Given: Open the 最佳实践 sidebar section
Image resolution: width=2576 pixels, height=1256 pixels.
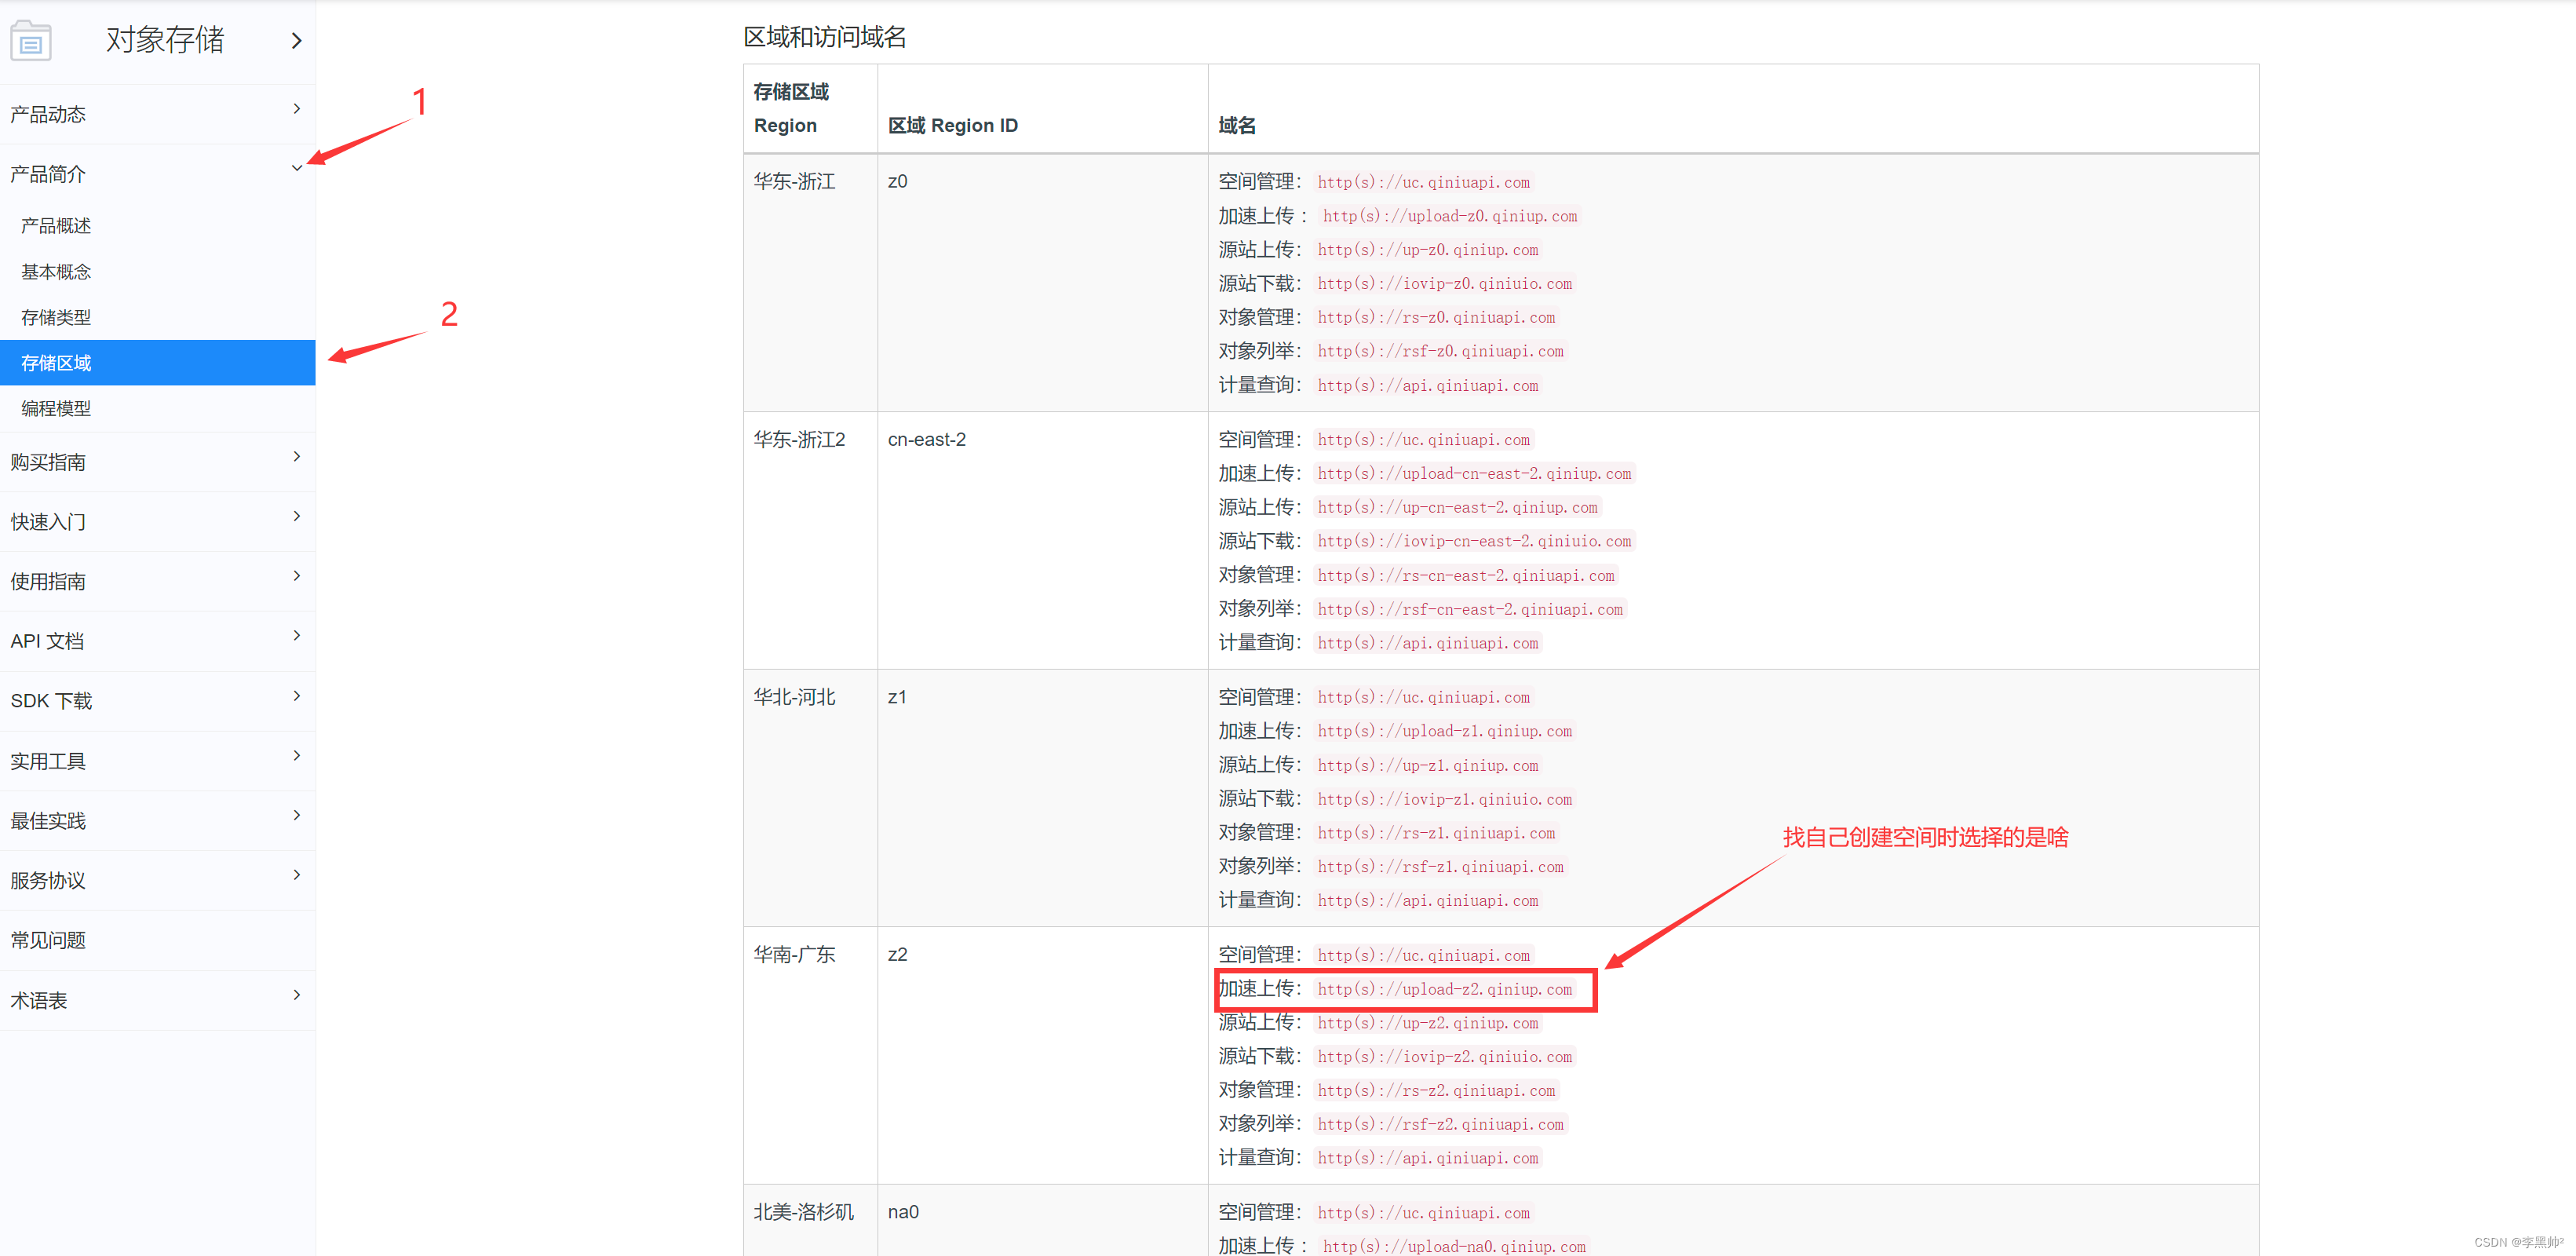Looking at the screenshot, I should coord(48,821).
